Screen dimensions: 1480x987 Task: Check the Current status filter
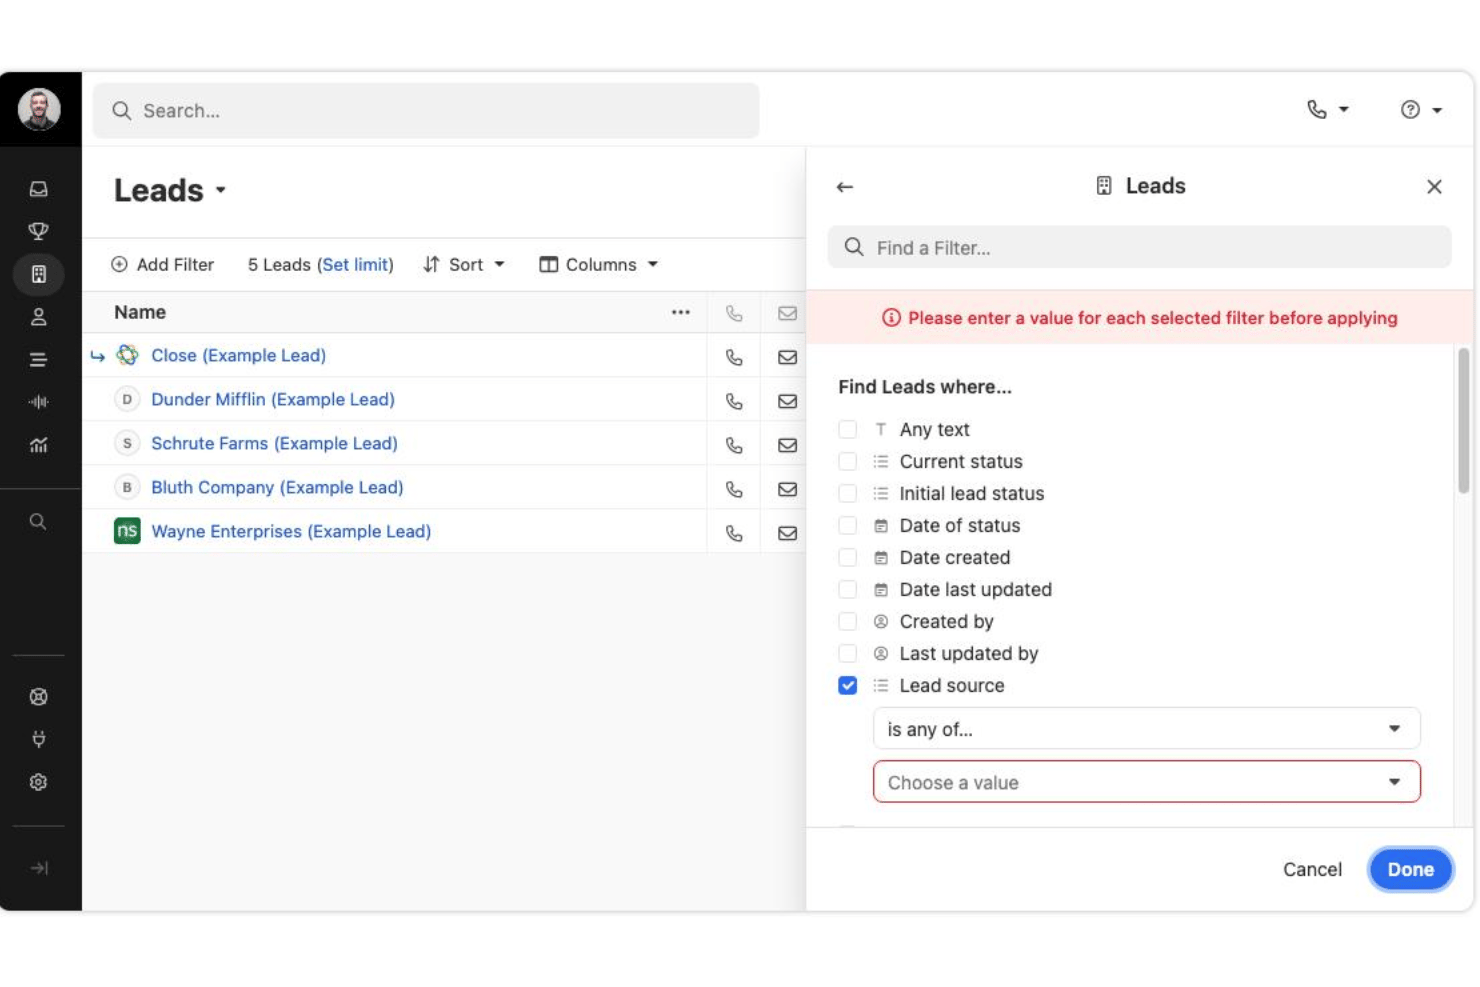coord(848,461)
